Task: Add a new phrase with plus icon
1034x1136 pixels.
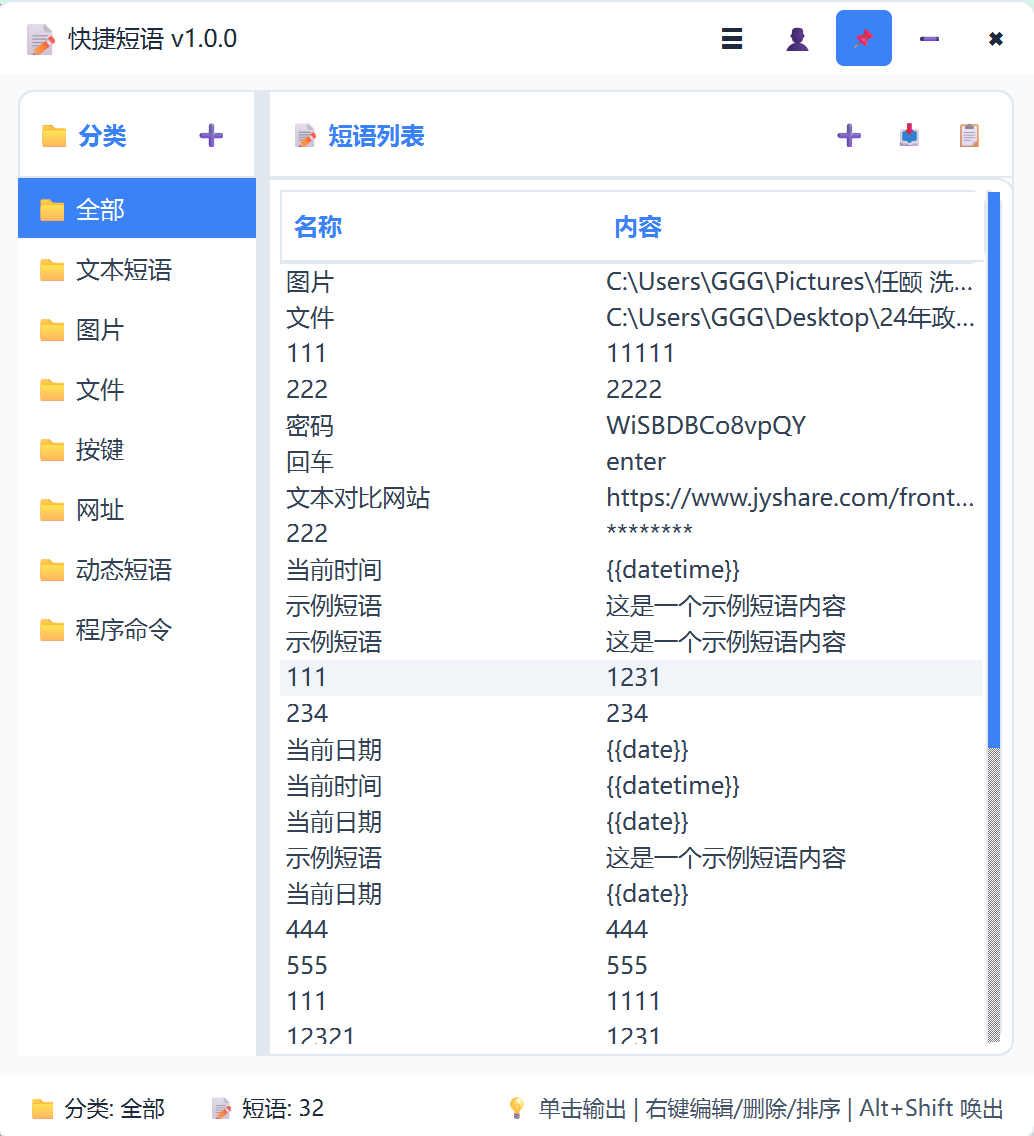Action: pos(849,136)
